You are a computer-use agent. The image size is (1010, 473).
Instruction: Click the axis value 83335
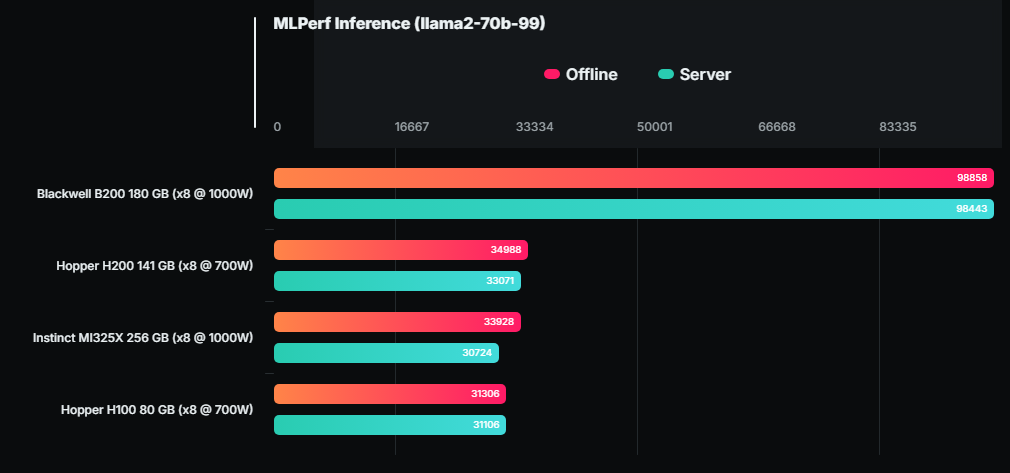898,127
